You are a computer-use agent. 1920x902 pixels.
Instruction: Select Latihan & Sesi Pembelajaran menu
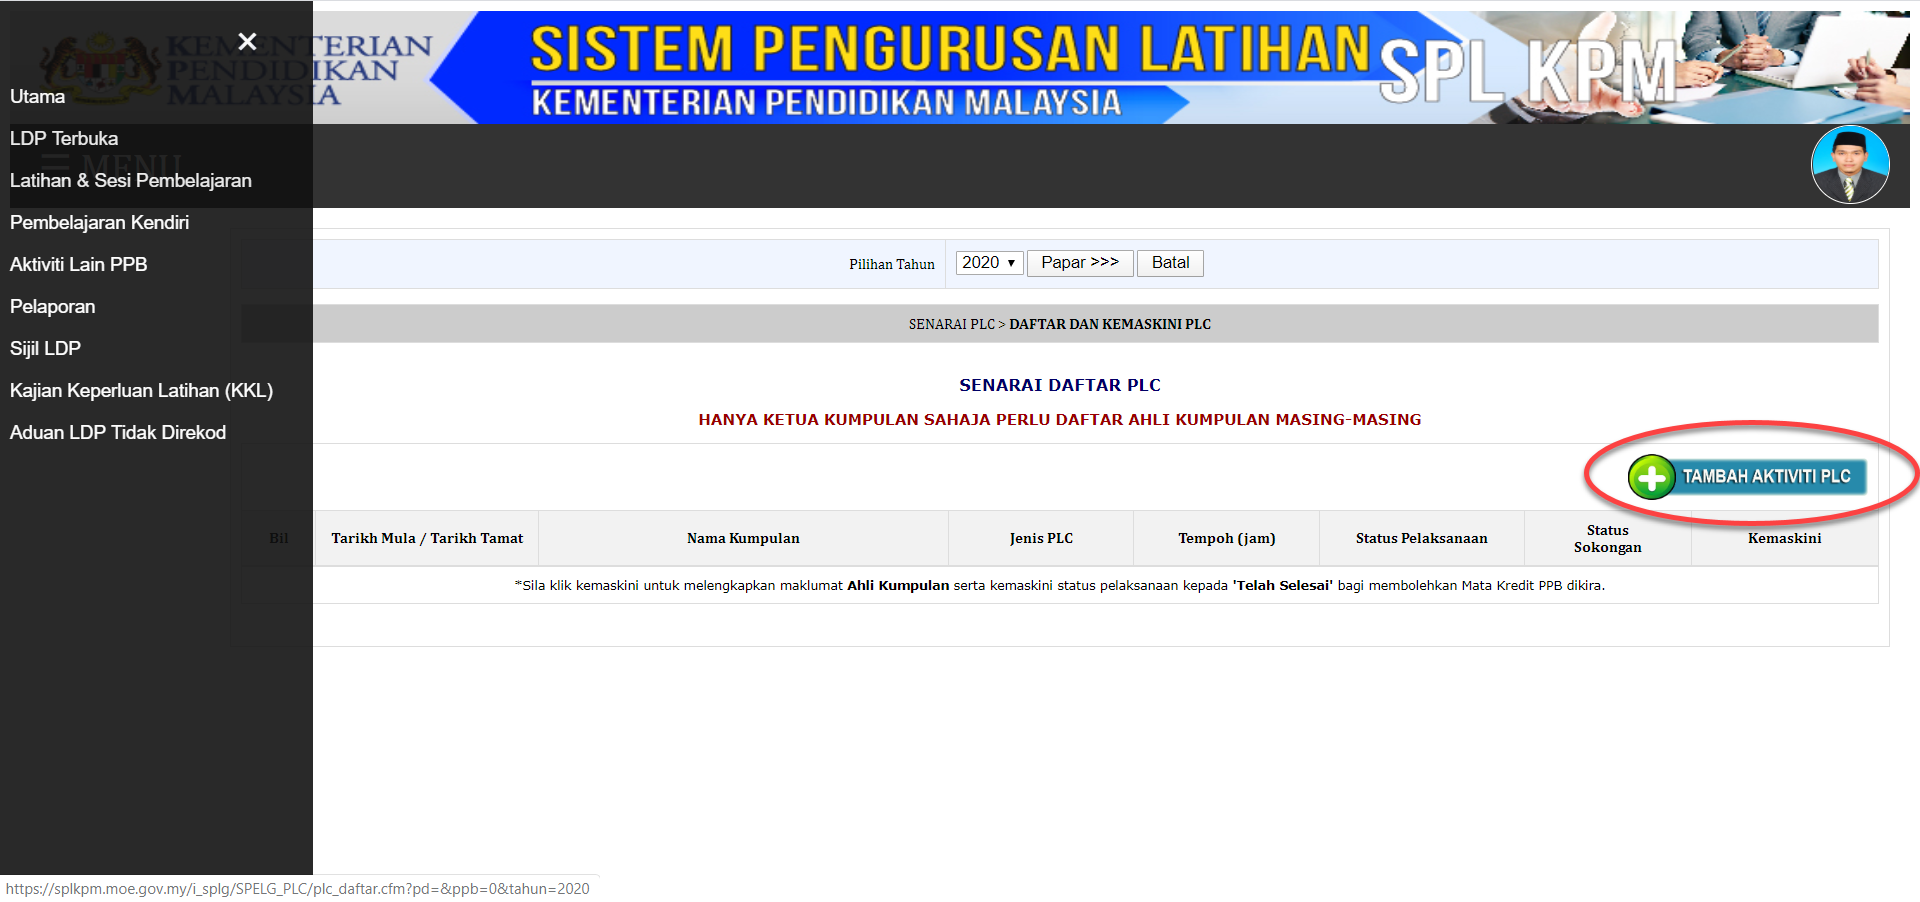coord(131,181)
